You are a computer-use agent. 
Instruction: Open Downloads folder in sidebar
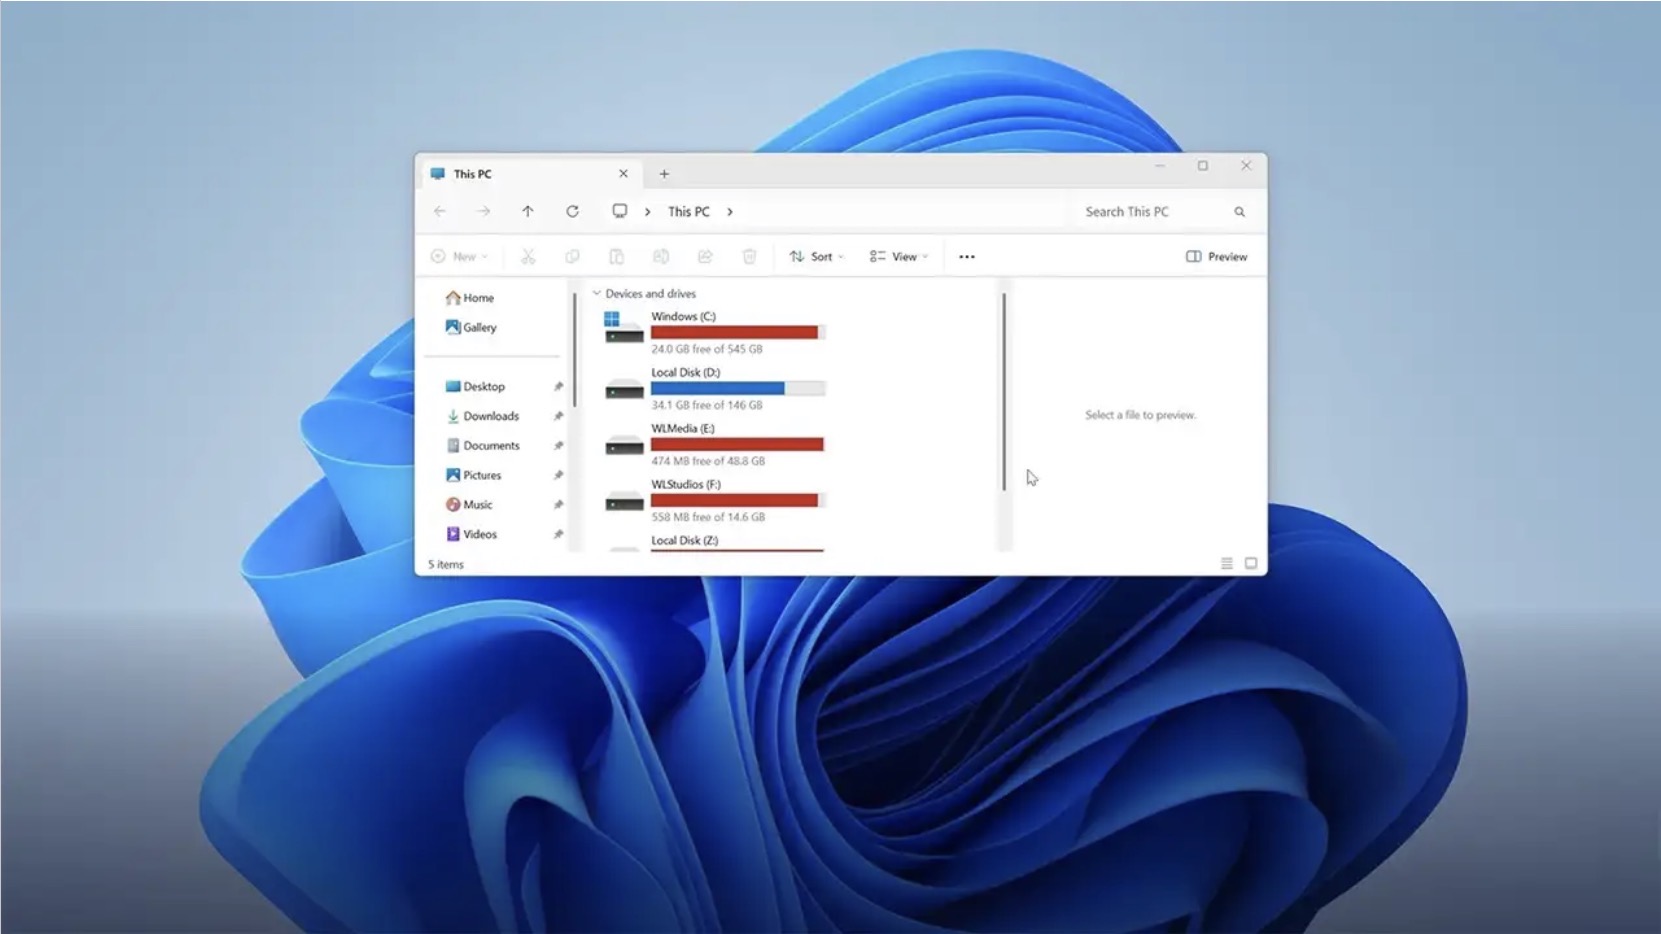click(482, 416)
